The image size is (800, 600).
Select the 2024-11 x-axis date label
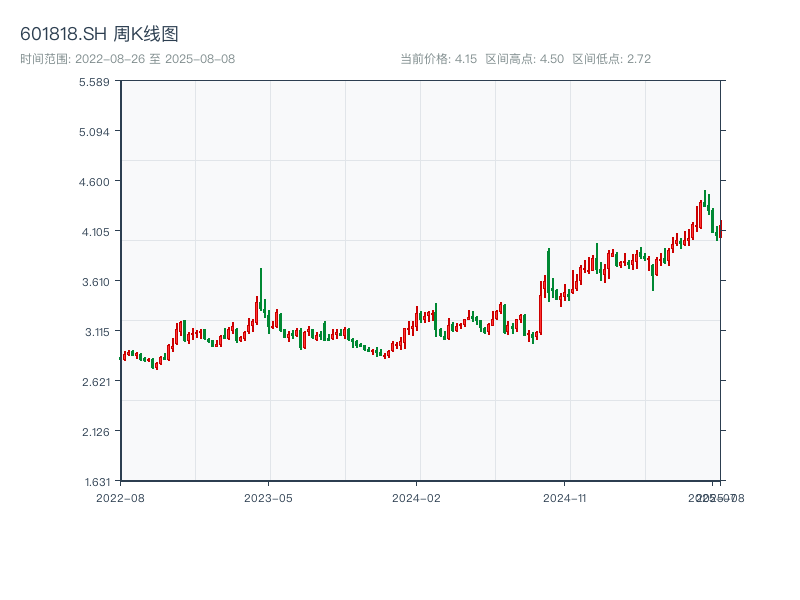coord(565,497)
